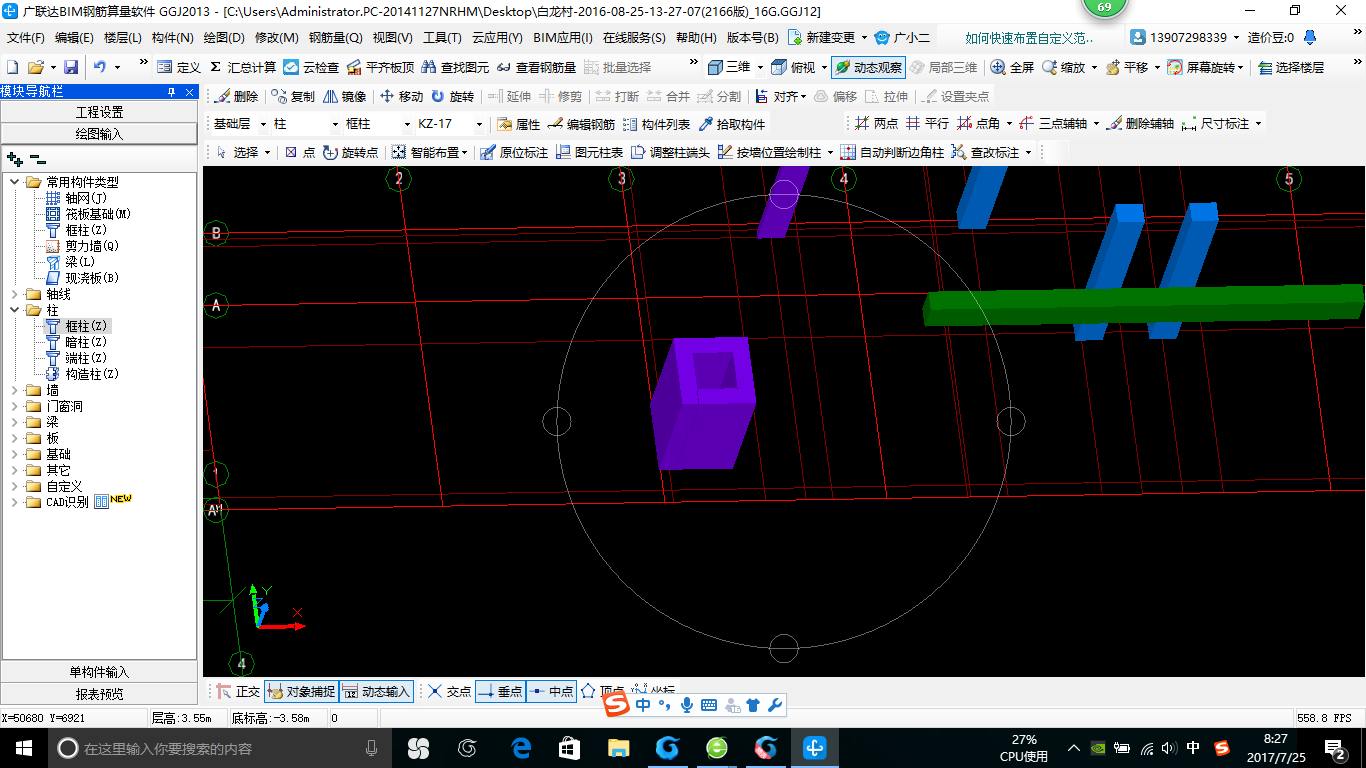Open 构件列表 component list
The width and height of the screenshot is (1366, 768).
click(x=656, y=124)
